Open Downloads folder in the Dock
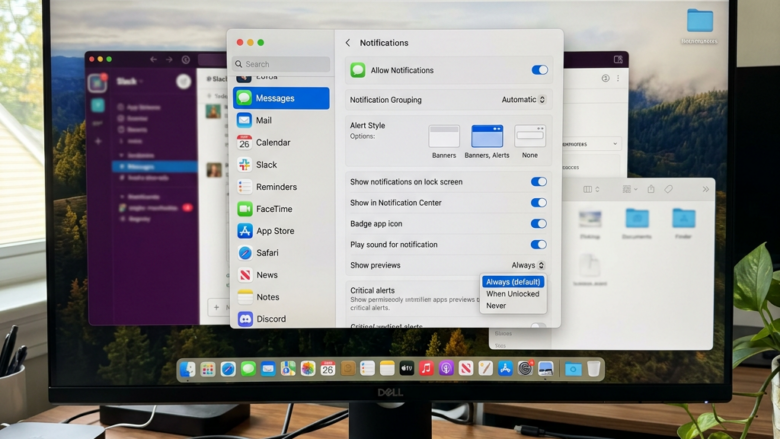This screenshot has height=439, width=780. point(573,369)
